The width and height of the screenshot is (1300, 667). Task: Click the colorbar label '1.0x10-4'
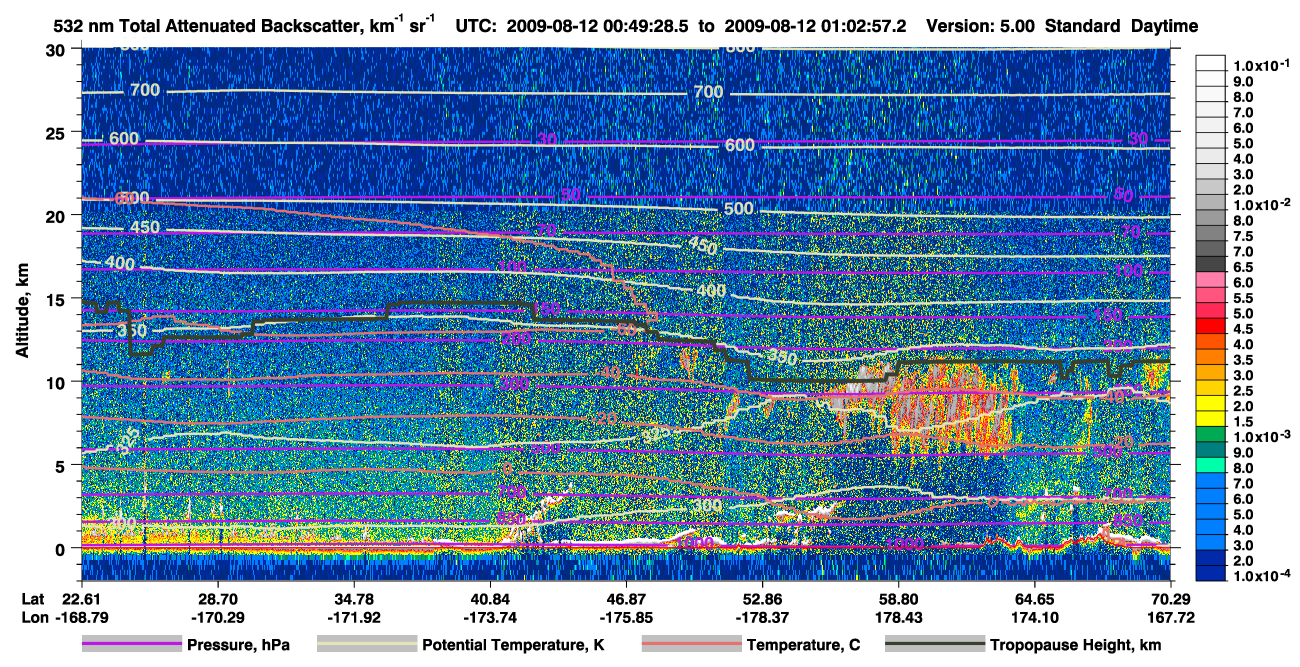pos(1261,577)
